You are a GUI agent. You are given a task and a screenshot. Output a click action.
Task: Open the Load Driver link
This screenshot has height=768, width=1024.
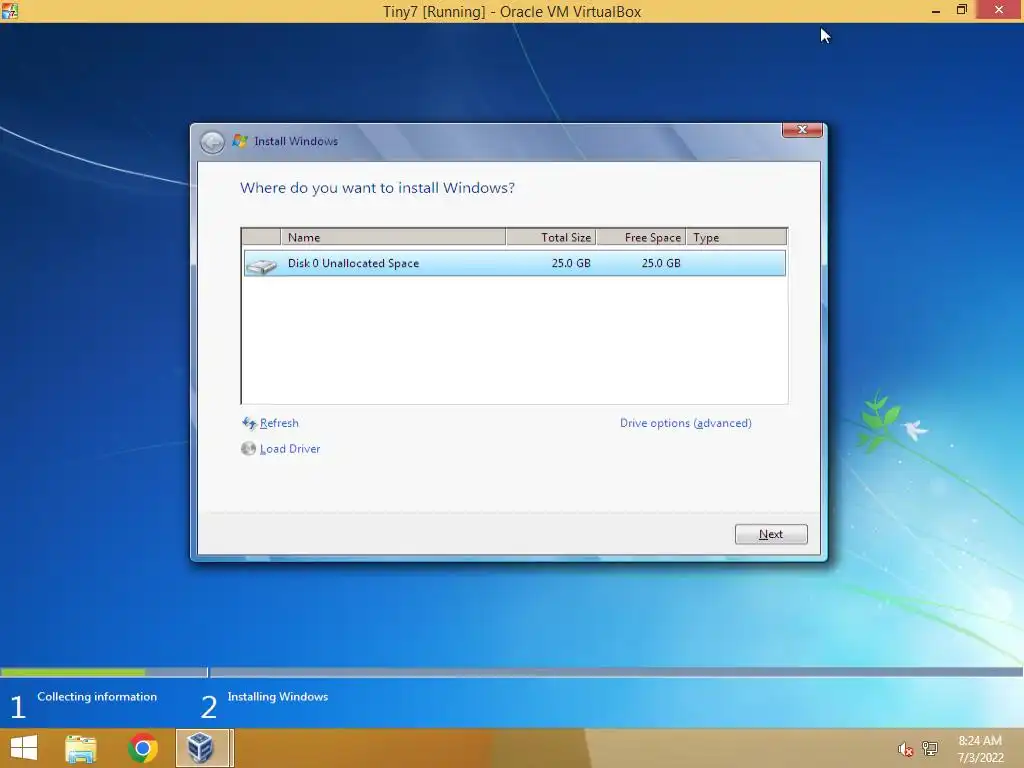click(x=290, y=449)
